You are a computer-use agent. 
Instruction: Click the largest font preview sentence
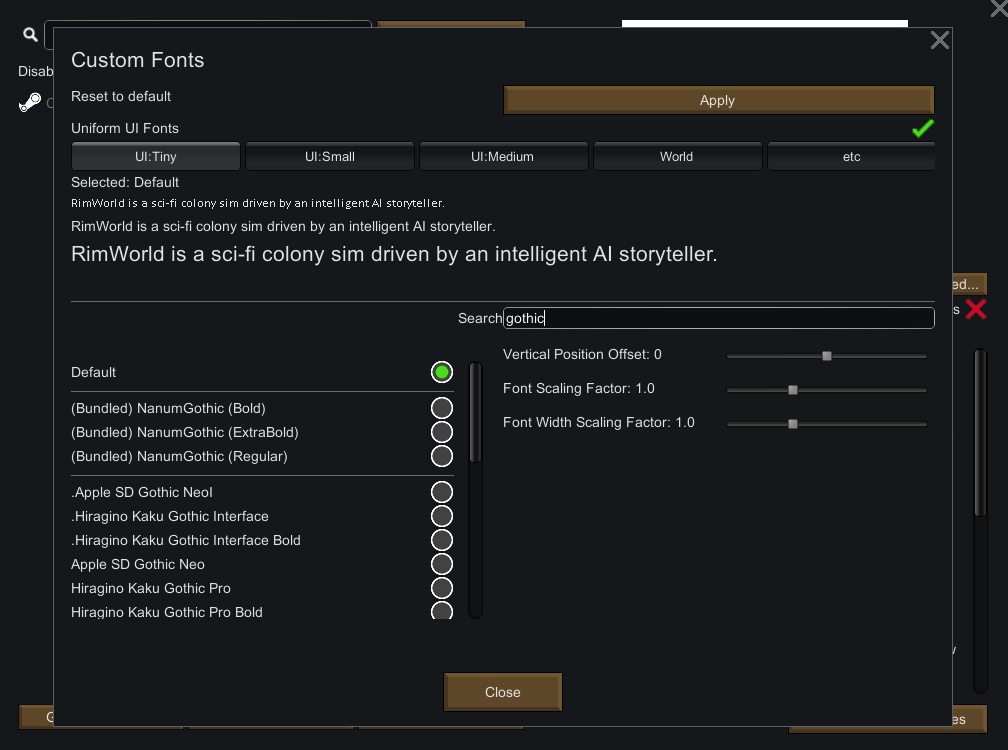pyautogui.click(x=394, y=254)
